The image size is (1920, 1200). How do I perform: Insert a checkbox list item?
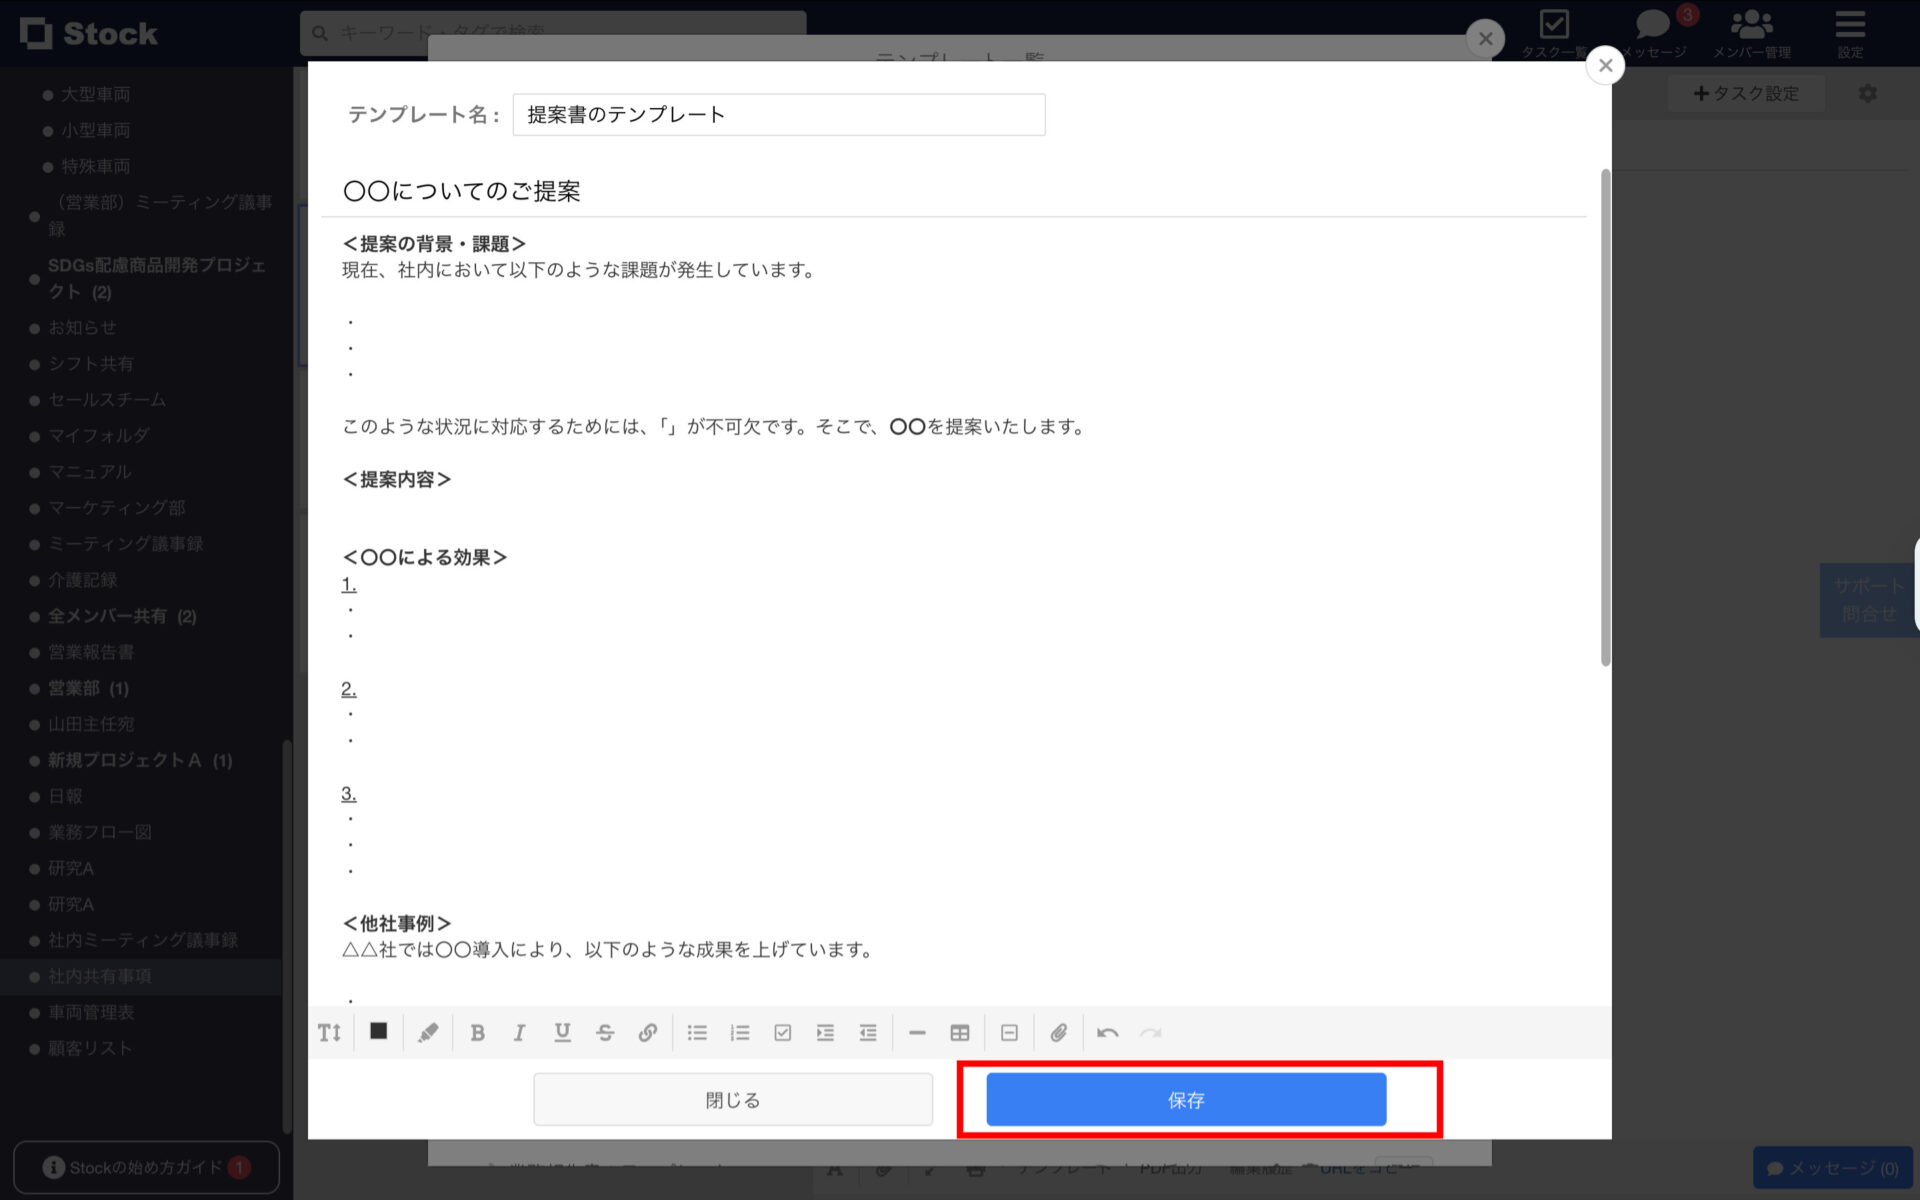783,1032
